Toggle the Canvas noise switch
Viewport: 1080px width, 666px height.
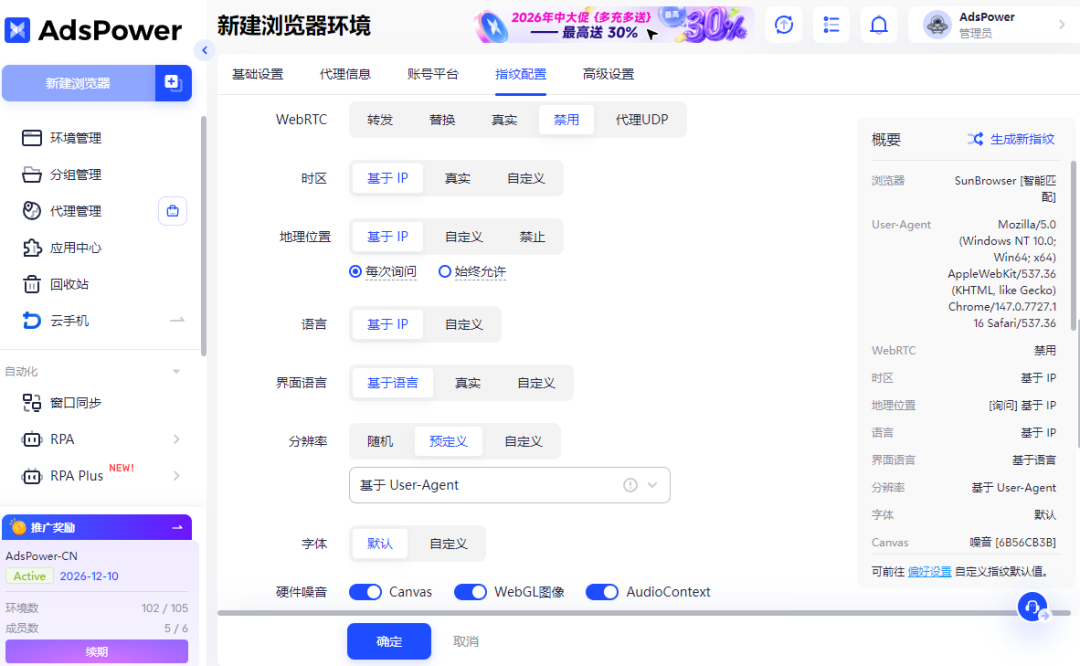pyautogui.click(x=365, y=592)
